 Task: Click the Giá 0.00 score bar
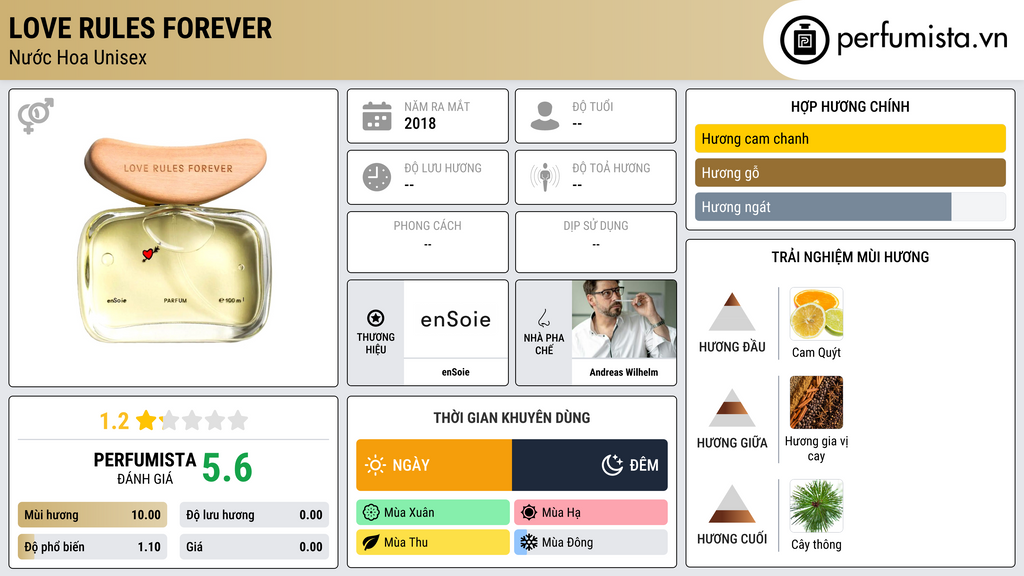[x=254, y=547]
